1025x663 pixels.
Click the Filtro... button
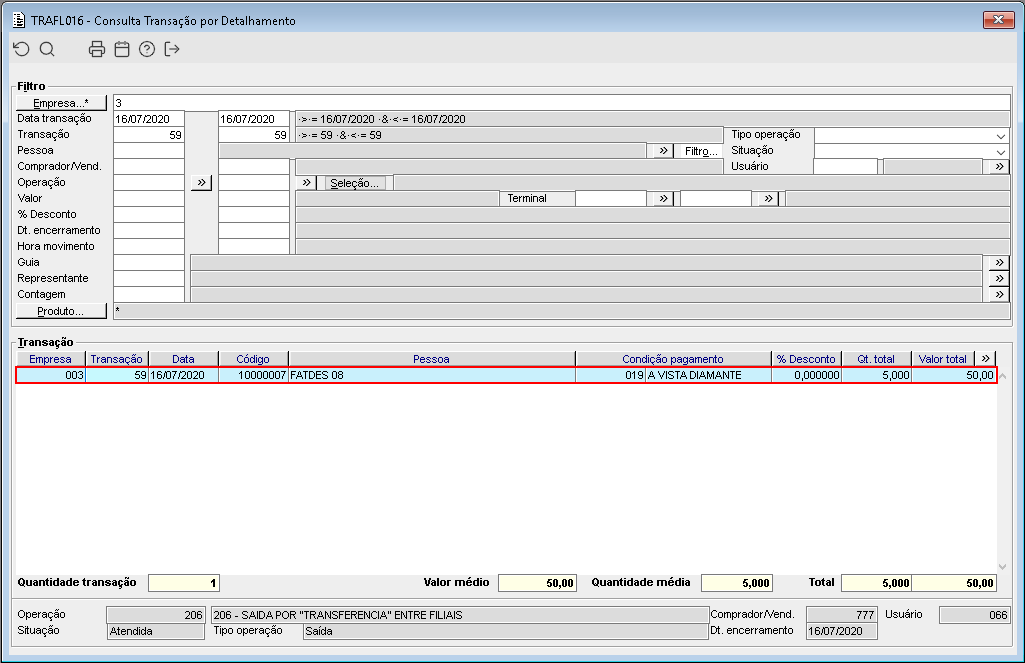click(700, 151)
